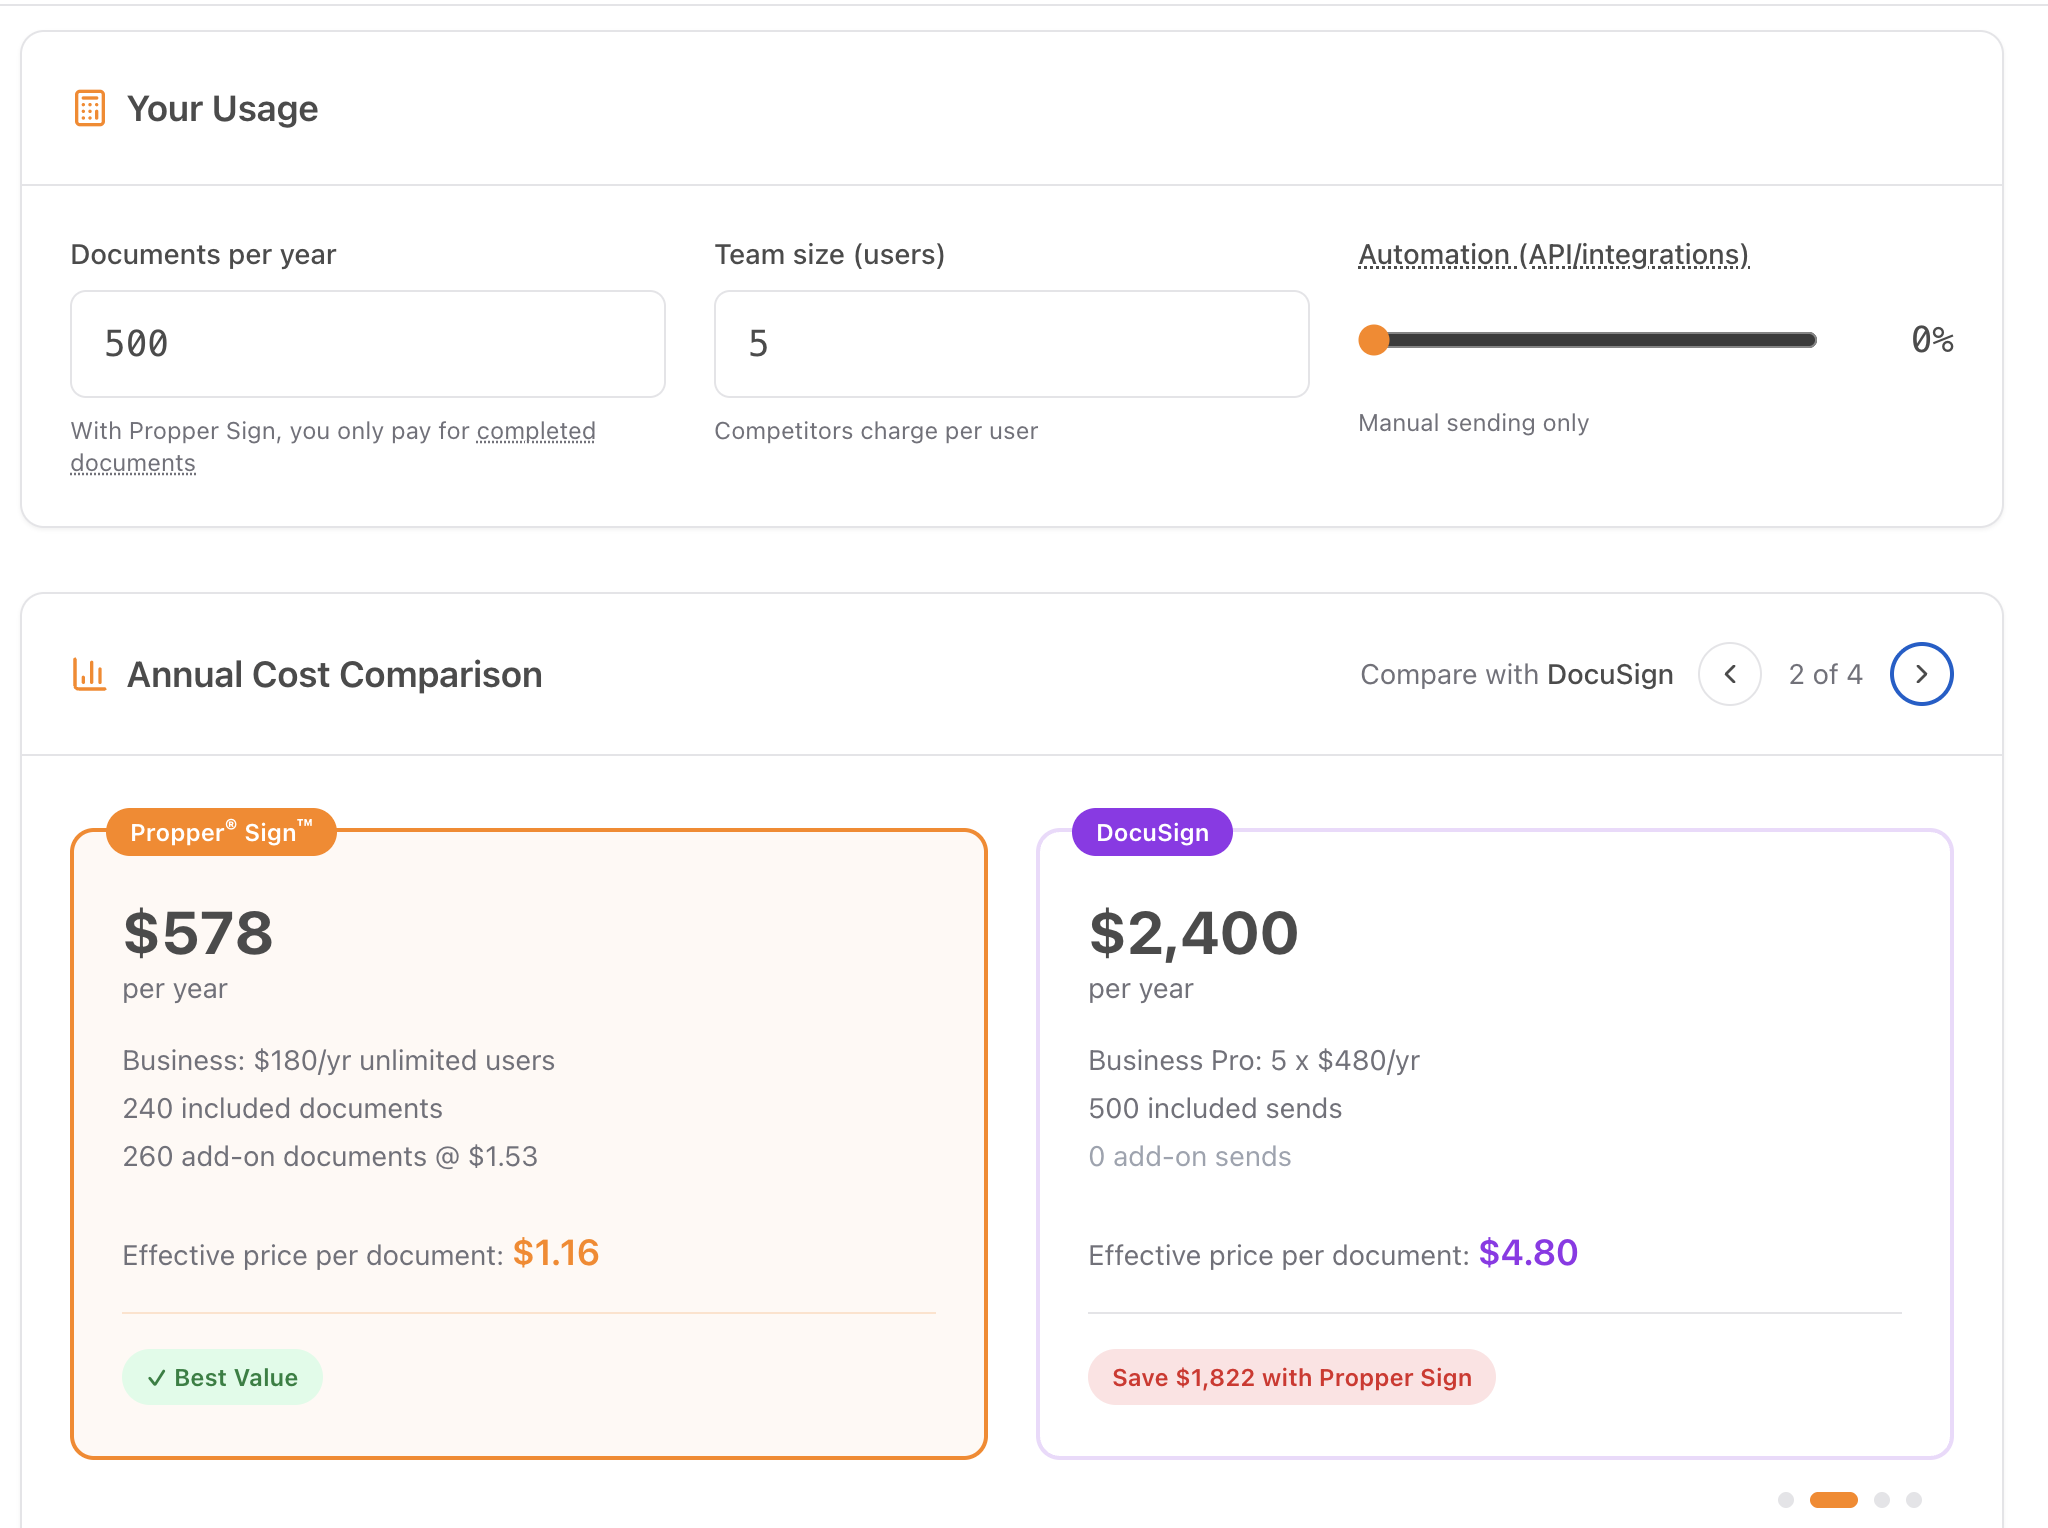
Task: Click the bar chart icon beside Annual Cost Comparison
Action: 90,674
